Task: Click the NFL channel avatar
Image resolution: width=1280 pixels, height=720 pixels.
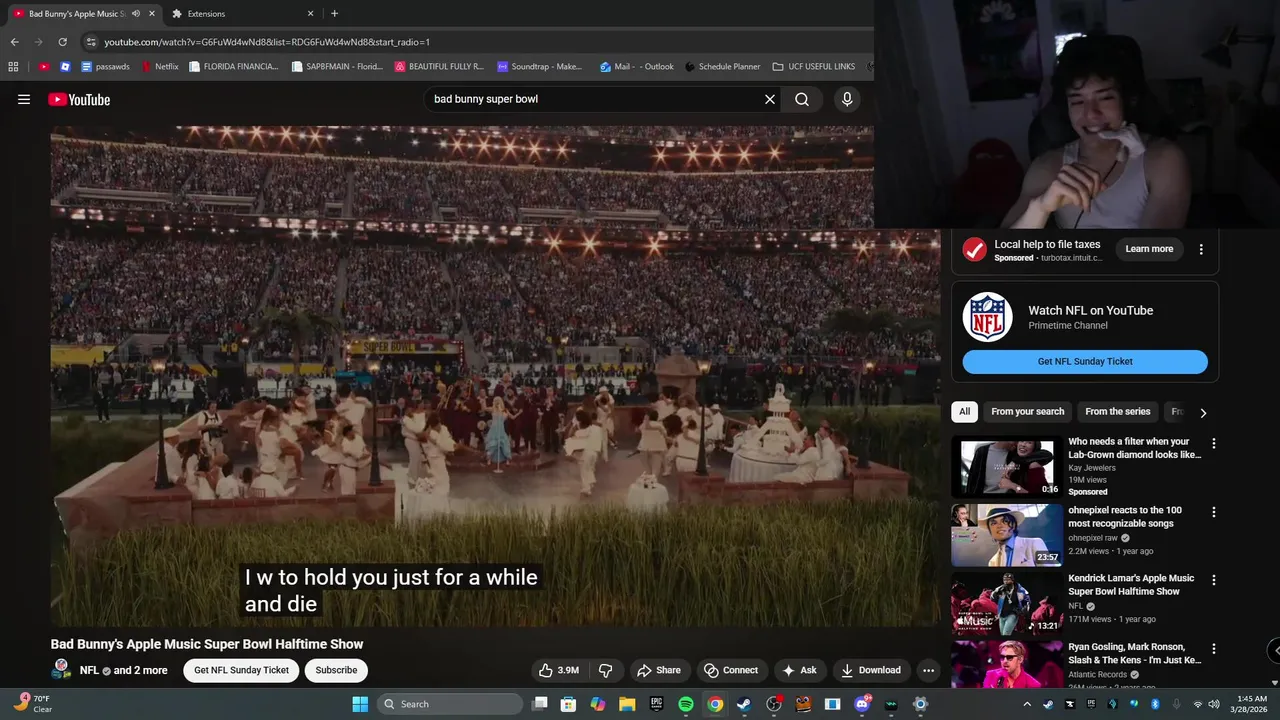Action: click(x=62, y=669)
